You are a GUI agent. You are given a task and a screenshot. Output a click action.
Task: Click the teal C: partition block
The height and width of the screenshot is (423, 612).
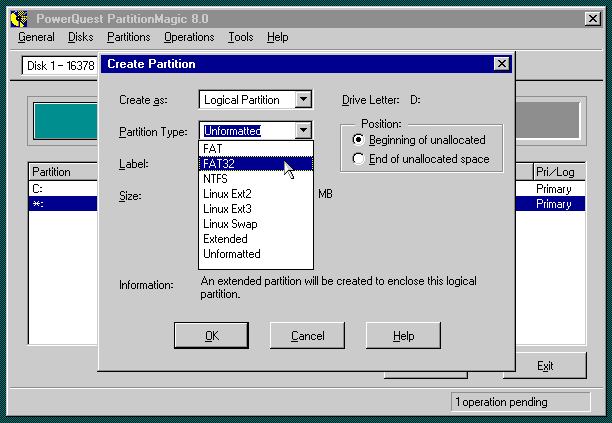click(x=65, y=120)
